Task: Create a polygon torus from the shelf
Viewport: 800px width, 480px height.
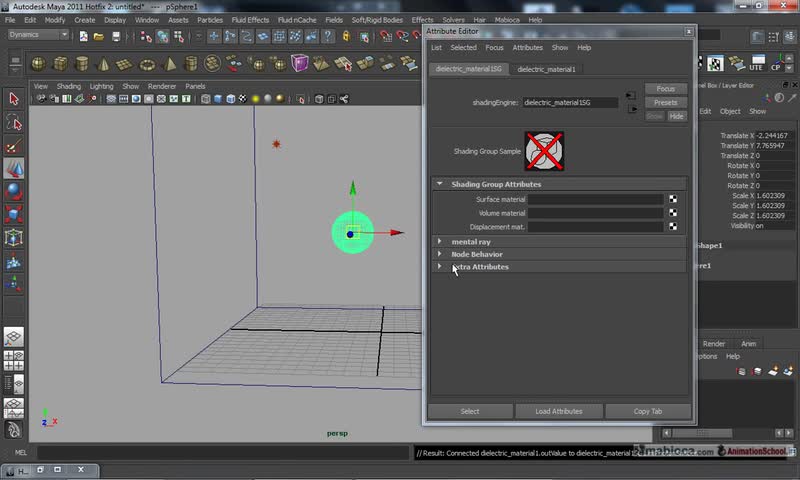Action: click(x=147, y=64)
